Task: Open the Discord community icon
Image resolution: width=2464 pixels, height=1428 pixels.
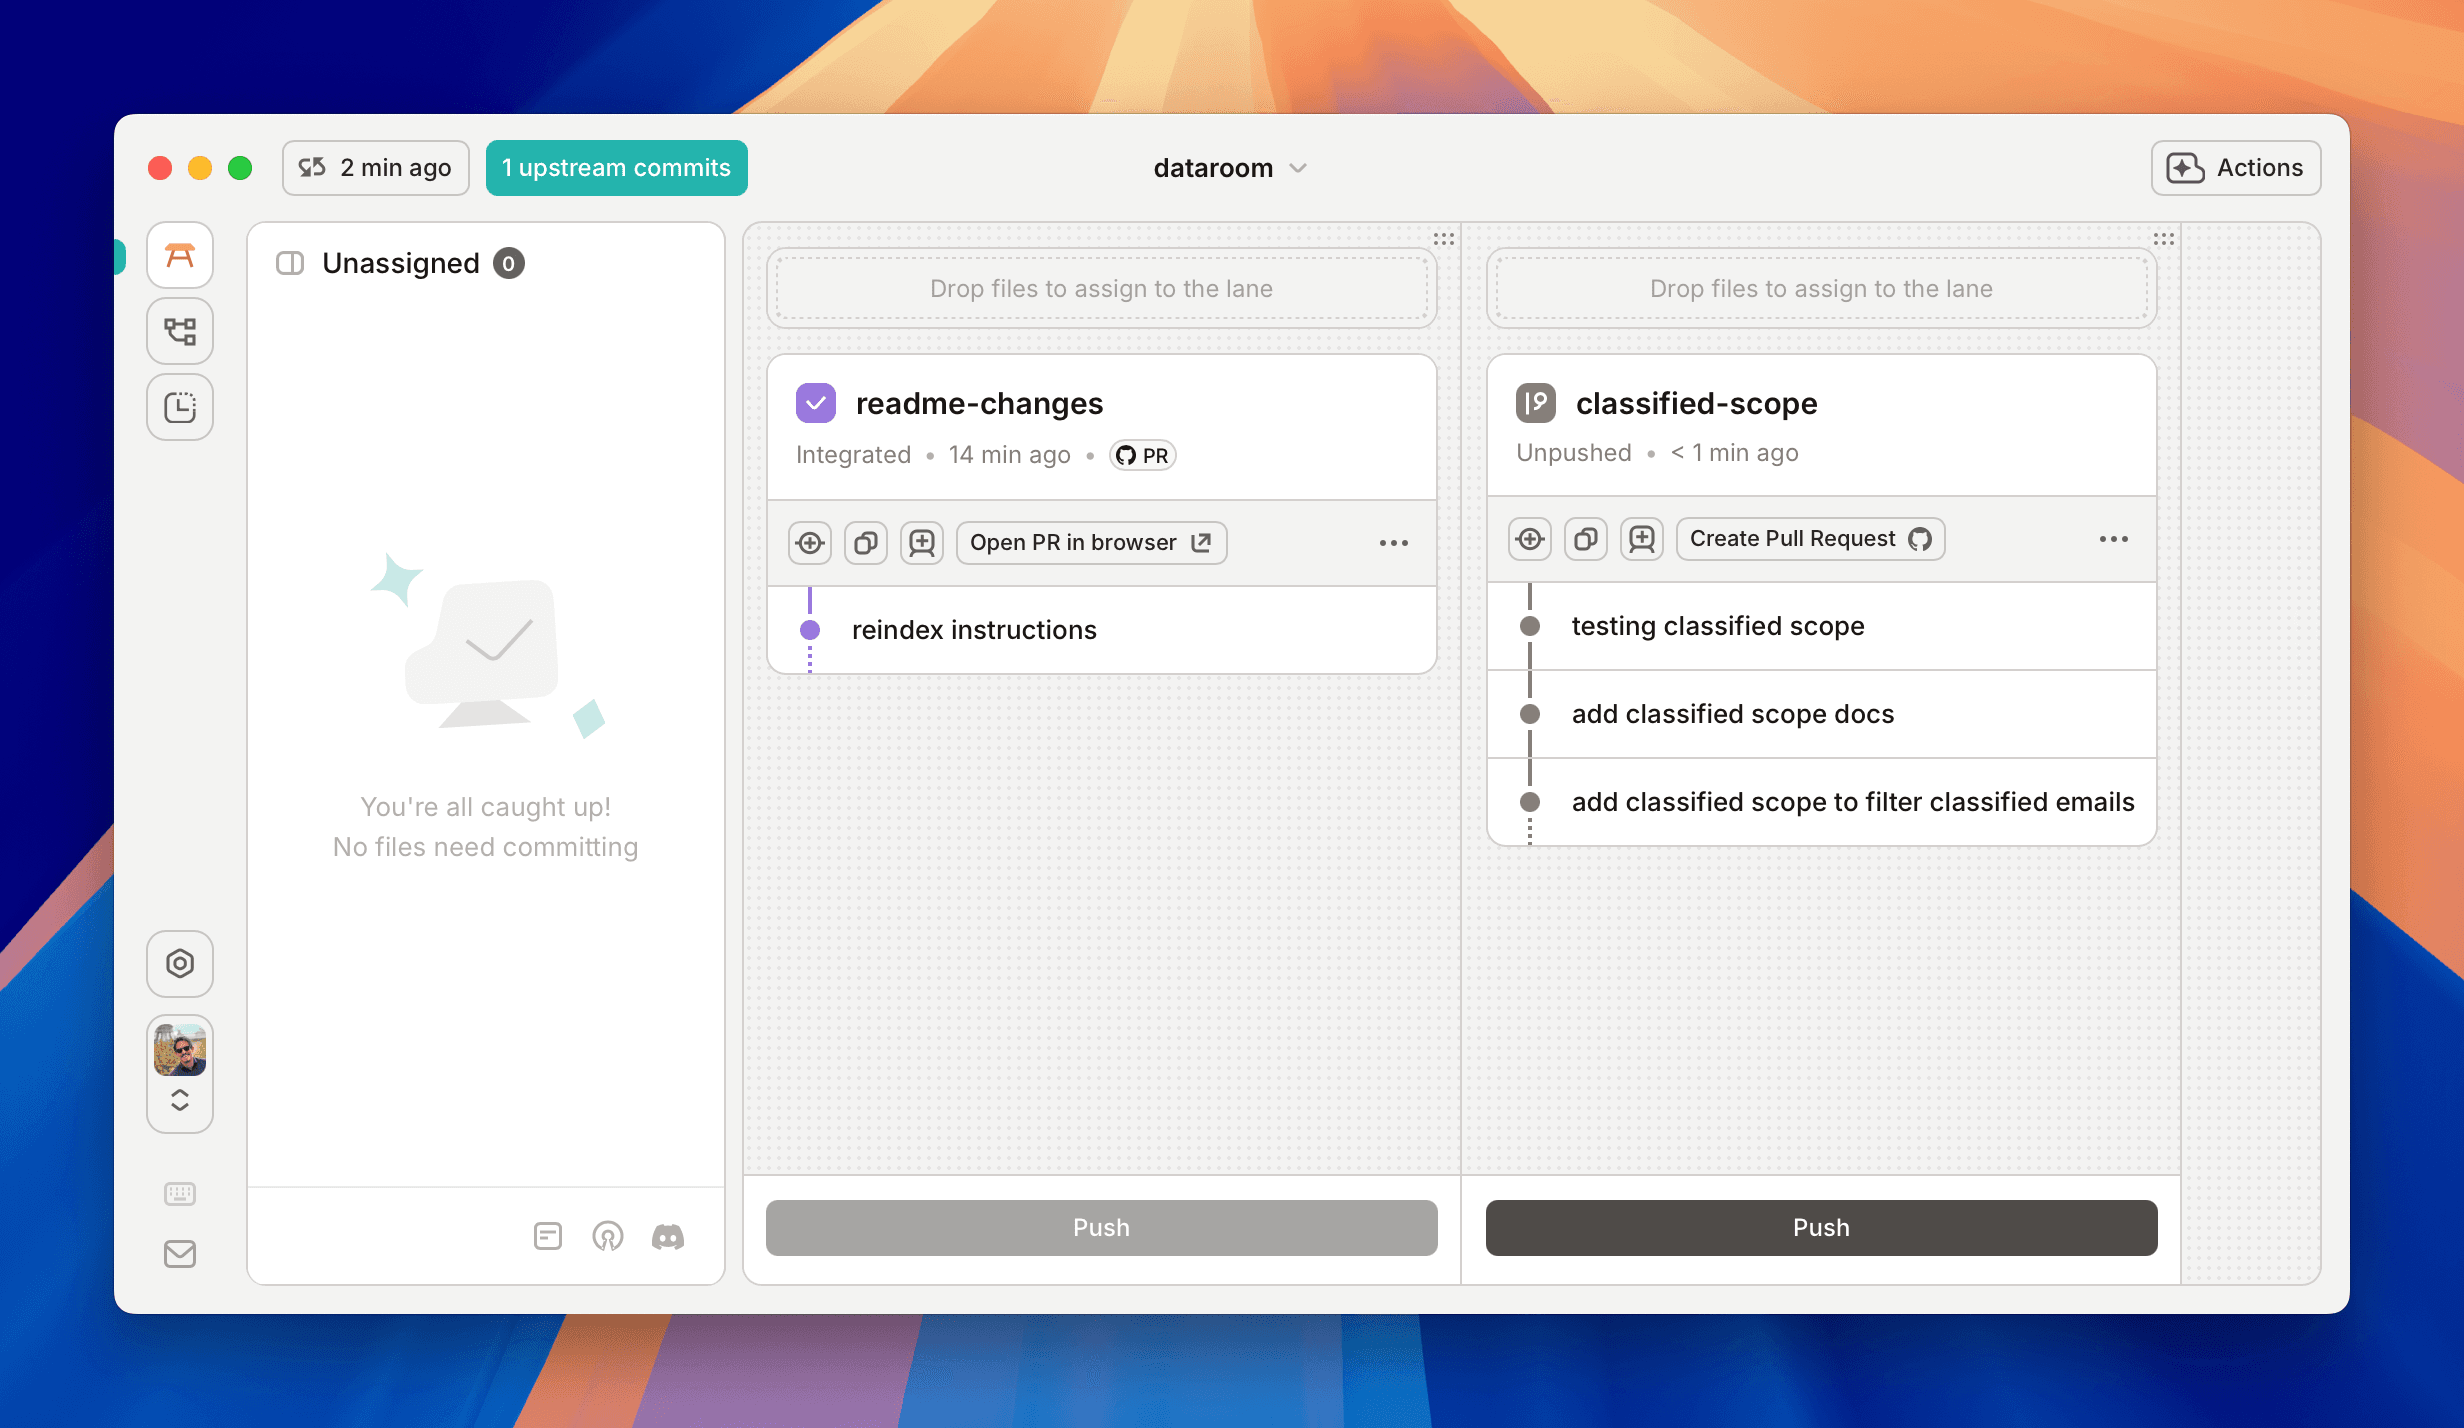Action: (668, 1237)
